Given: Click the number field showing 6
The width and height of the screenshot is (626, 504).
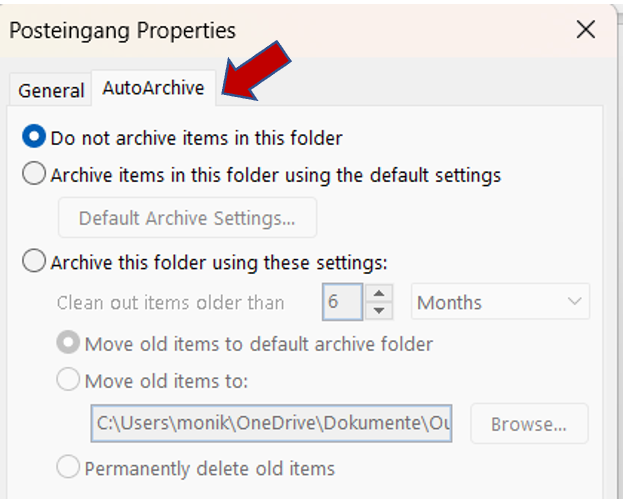Looking at the screenshot, I should (342, 302).
